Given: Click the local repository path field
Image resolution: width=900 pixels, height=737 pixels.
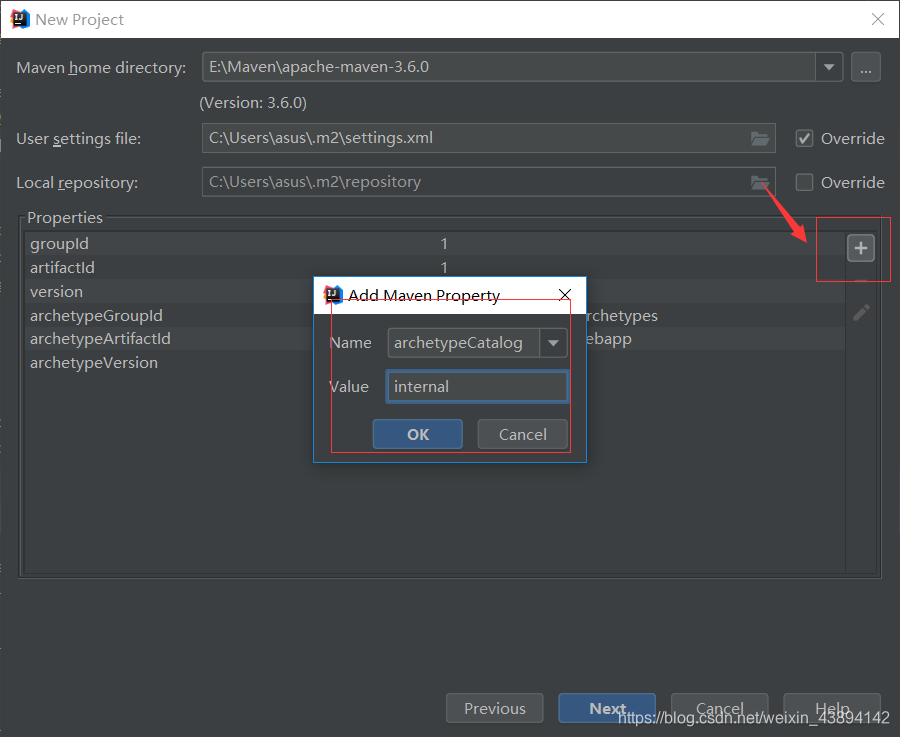Looking at the screenshot, I should 489,183.
